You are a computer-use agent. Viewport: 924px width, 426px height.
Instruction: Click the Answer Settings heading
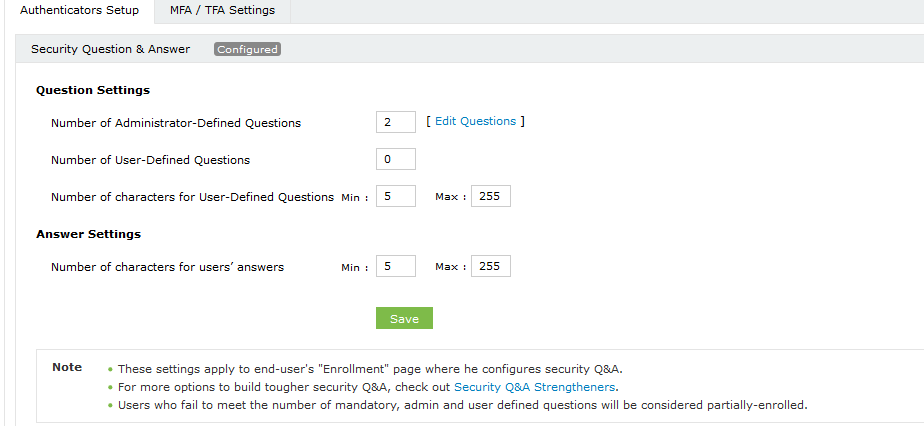tap(88, 234)
